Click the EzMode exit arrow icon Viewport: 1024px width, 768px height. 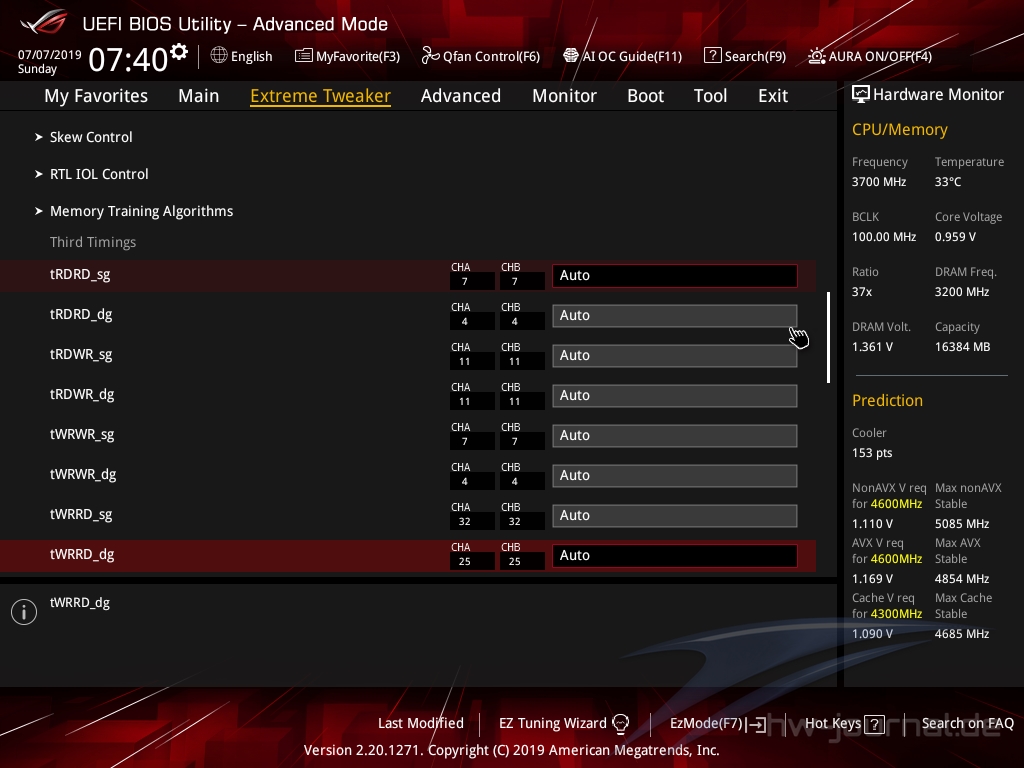click(757, 724)
